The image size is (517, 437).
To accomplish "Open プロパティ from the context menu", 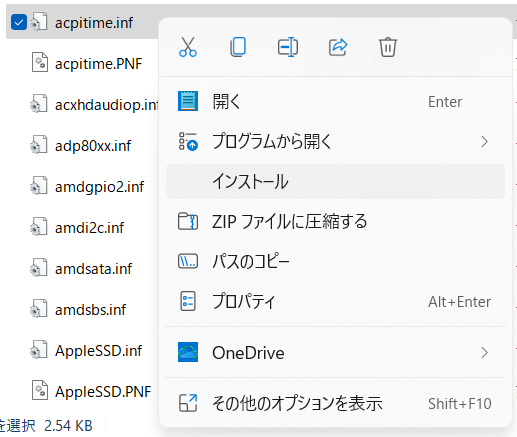I will click(335, 301).
